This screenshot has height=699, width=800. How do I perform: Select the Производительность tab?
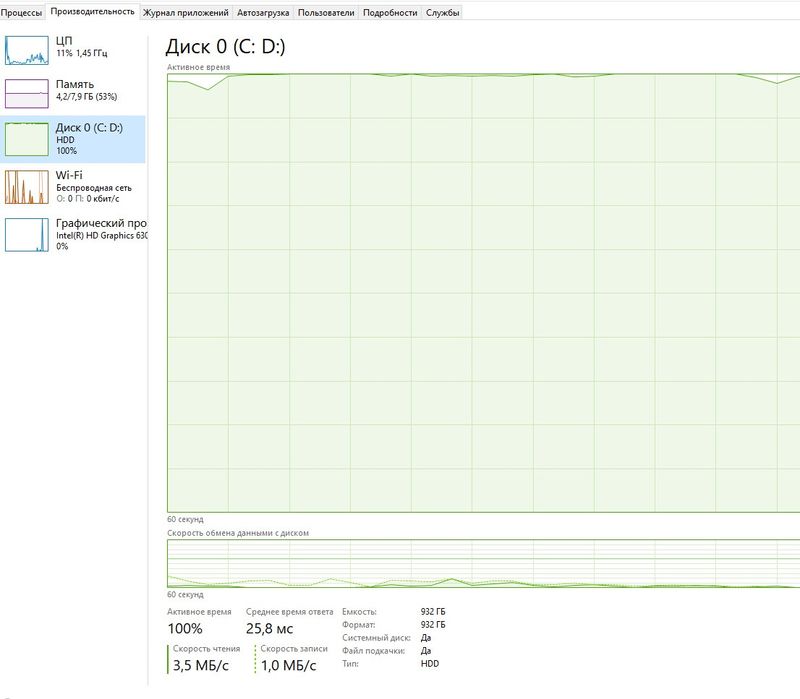[92, 12]
